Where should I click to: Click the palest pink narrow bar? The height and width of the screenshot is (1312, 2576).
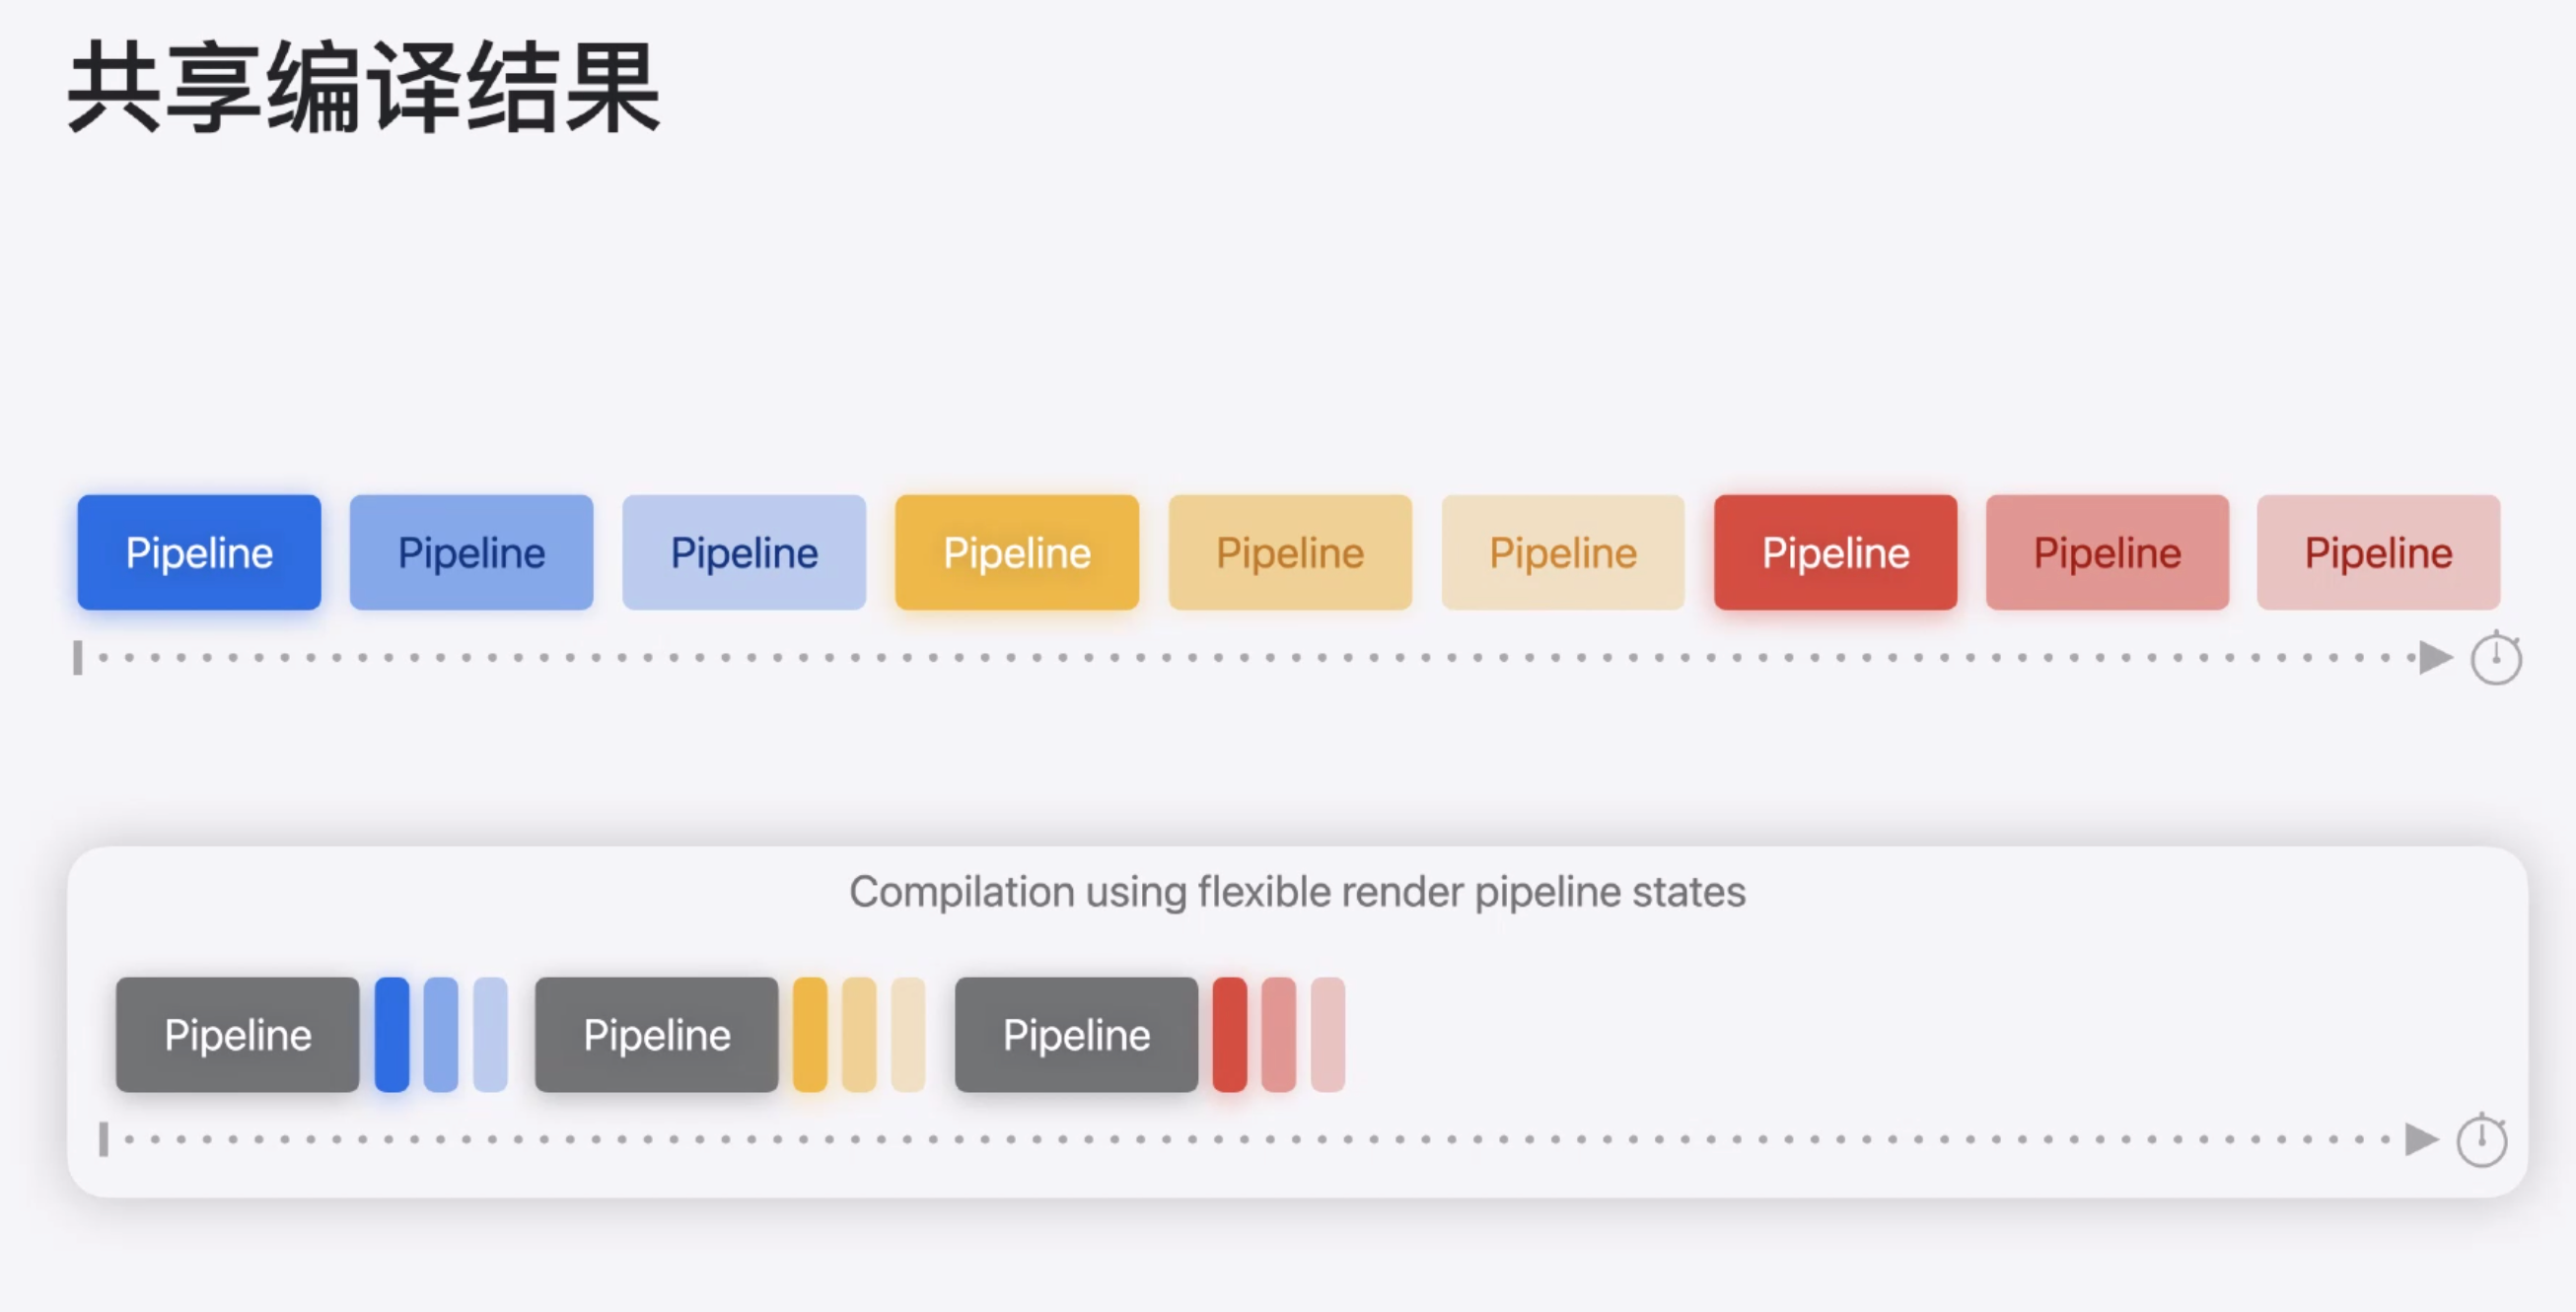(x=1328, y=1035)
